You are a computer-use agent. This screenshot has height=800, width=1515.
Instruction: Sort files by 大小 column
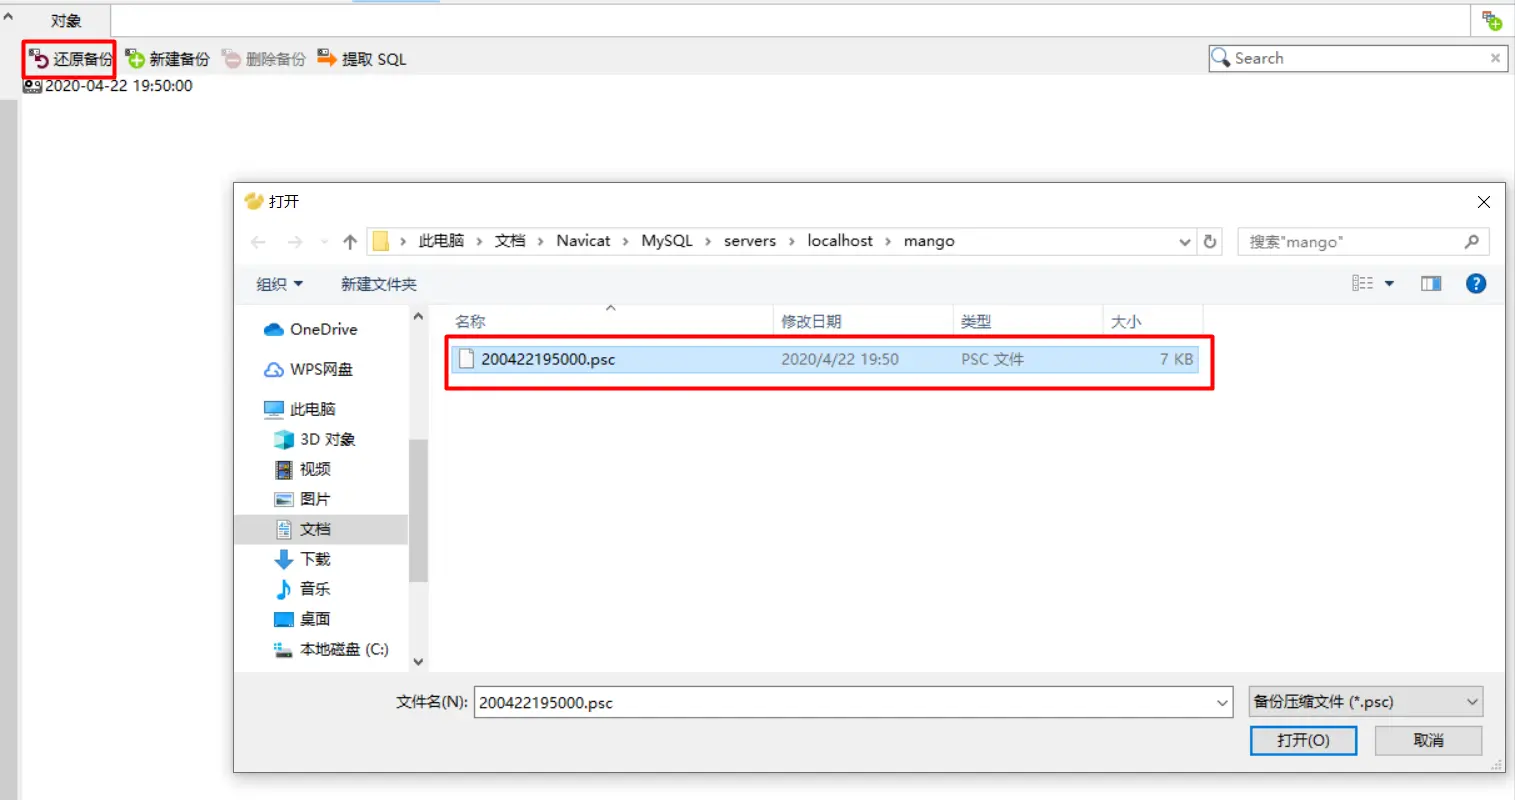1152,321
